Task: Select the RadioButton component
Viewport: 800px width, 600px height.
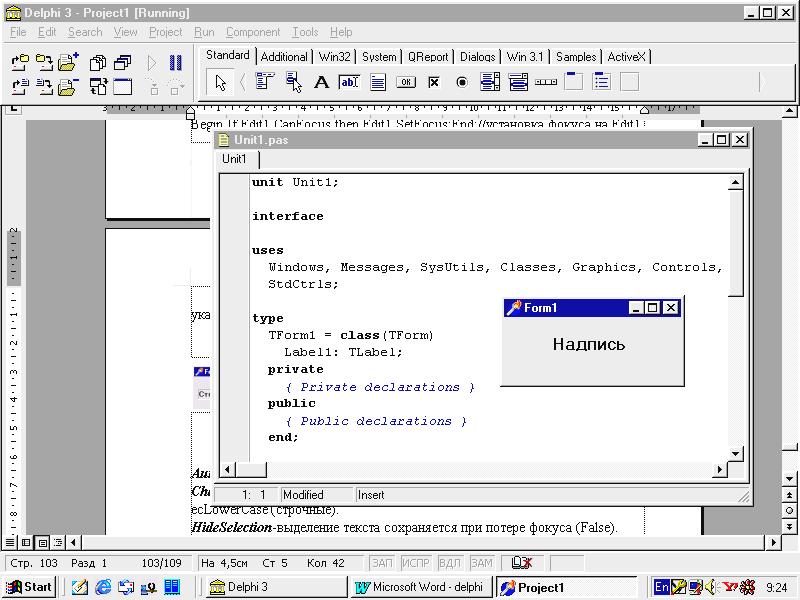Action: (x=462, y=82)
